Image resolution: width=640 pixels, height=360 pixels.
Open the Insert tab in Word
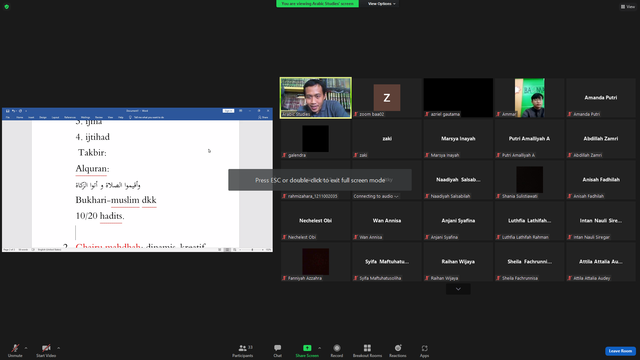click(31, 117)
